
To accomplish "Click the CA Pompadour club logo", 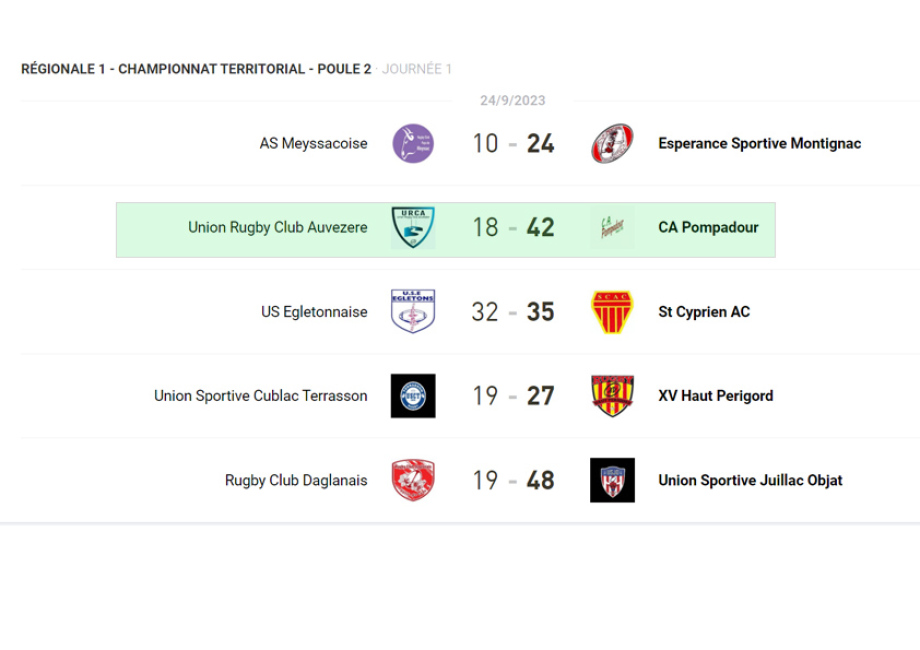I will tap(612, 228).
